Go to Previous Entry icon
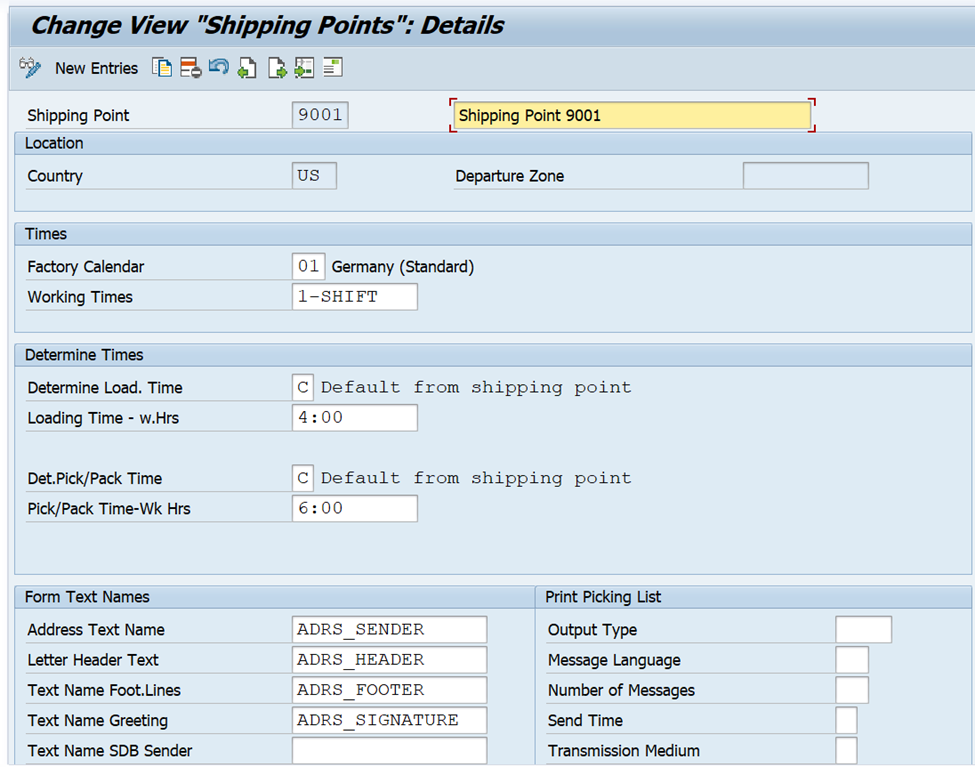Viewport: 975px width, 767px height. click(x=247, y=67)
